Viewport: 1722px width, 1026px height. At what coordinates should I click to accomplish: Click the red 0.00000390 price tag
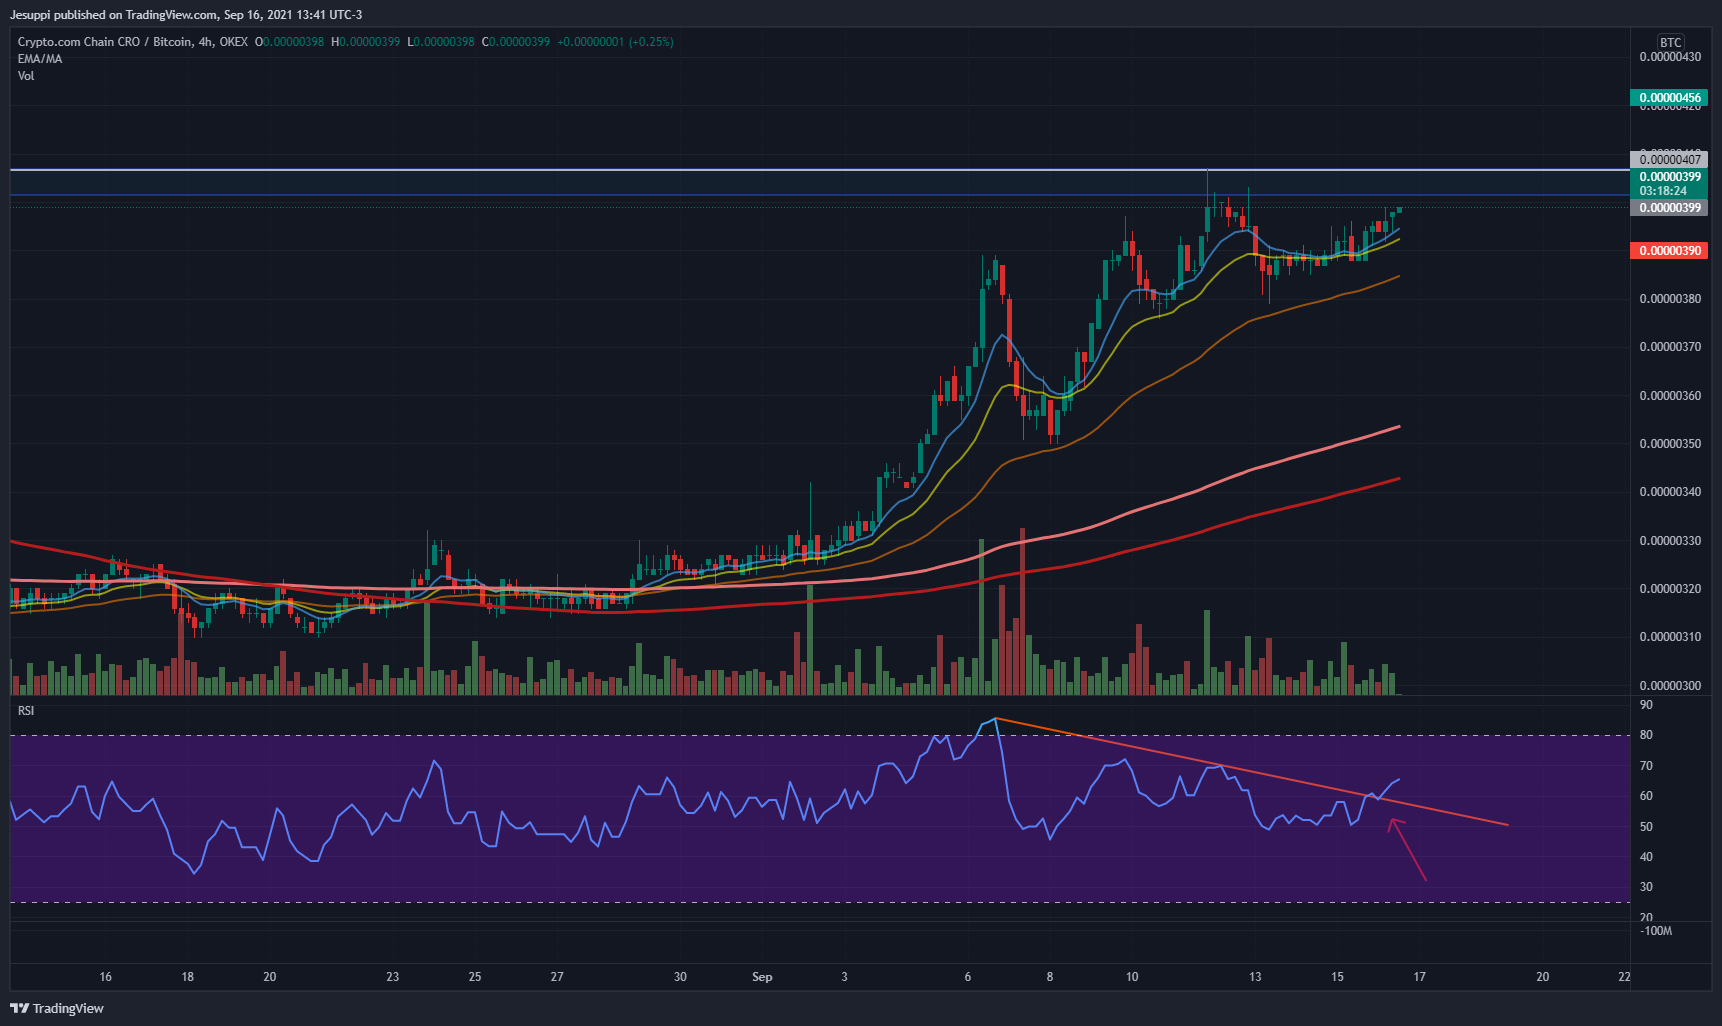point(1668,250)
